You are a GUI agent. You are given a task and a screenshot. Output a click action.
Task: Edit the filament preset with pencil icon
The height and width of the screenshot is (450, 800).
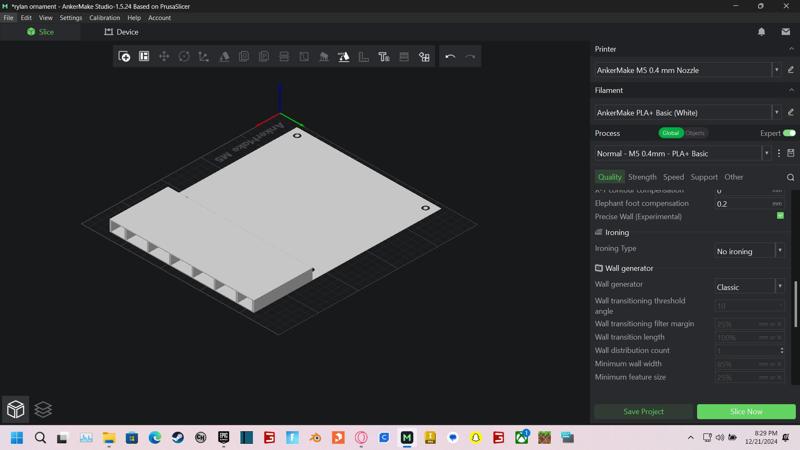790,112
